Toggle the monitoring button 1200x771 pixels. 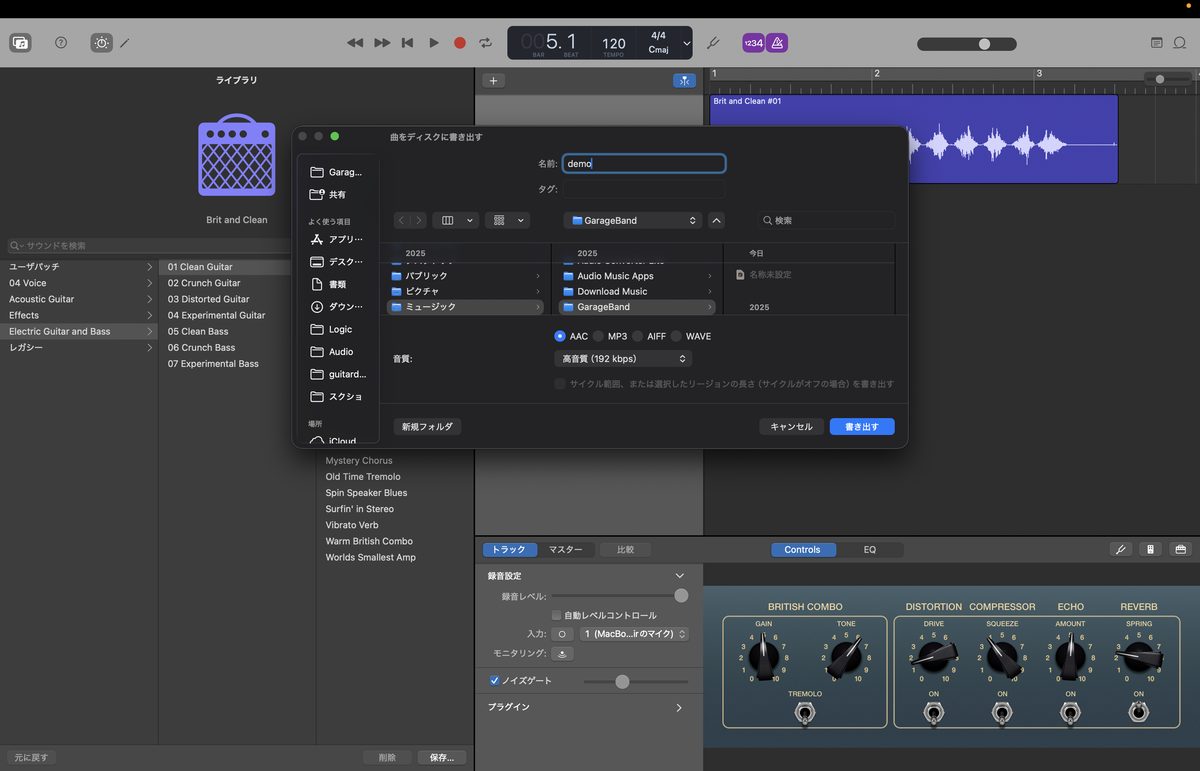[x=562, y=653]
